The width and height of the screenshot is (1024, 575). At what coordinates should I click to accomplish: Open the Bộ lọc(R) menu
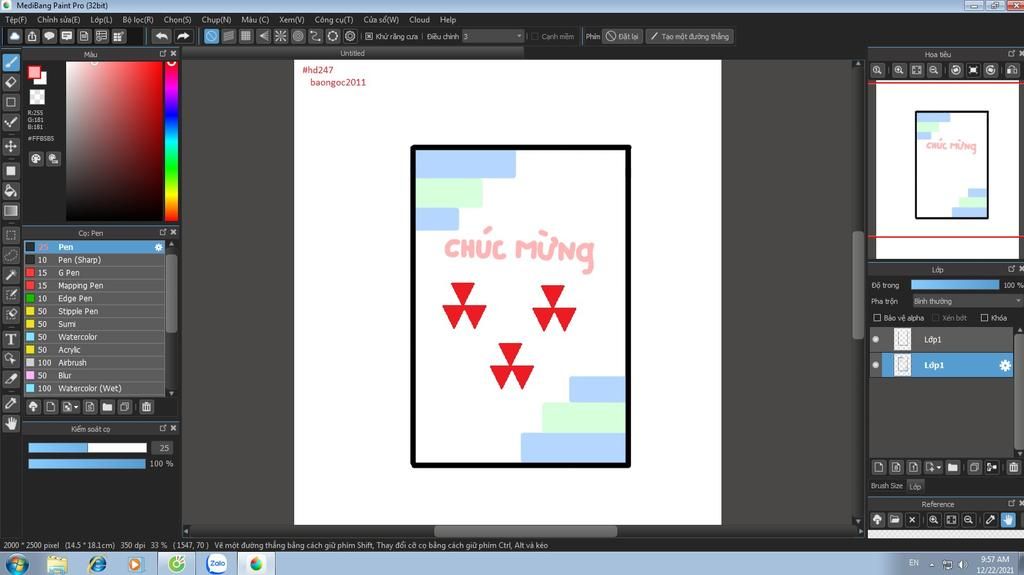coord(138,20)
